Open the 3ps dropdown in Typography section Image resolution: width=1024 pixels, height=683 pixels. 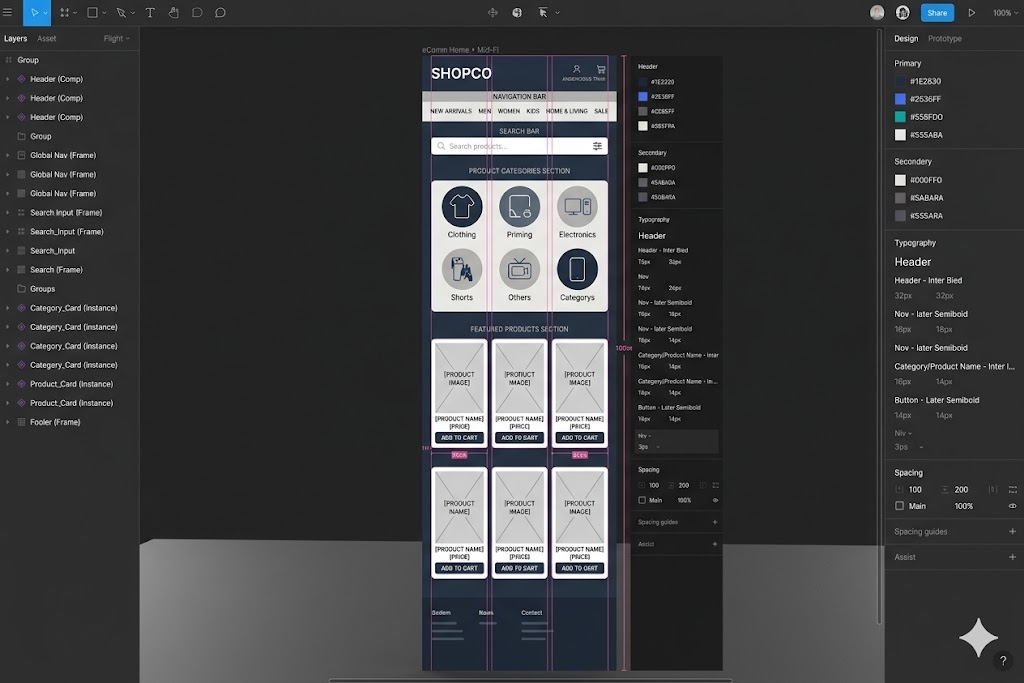click(x=908, y=447)
